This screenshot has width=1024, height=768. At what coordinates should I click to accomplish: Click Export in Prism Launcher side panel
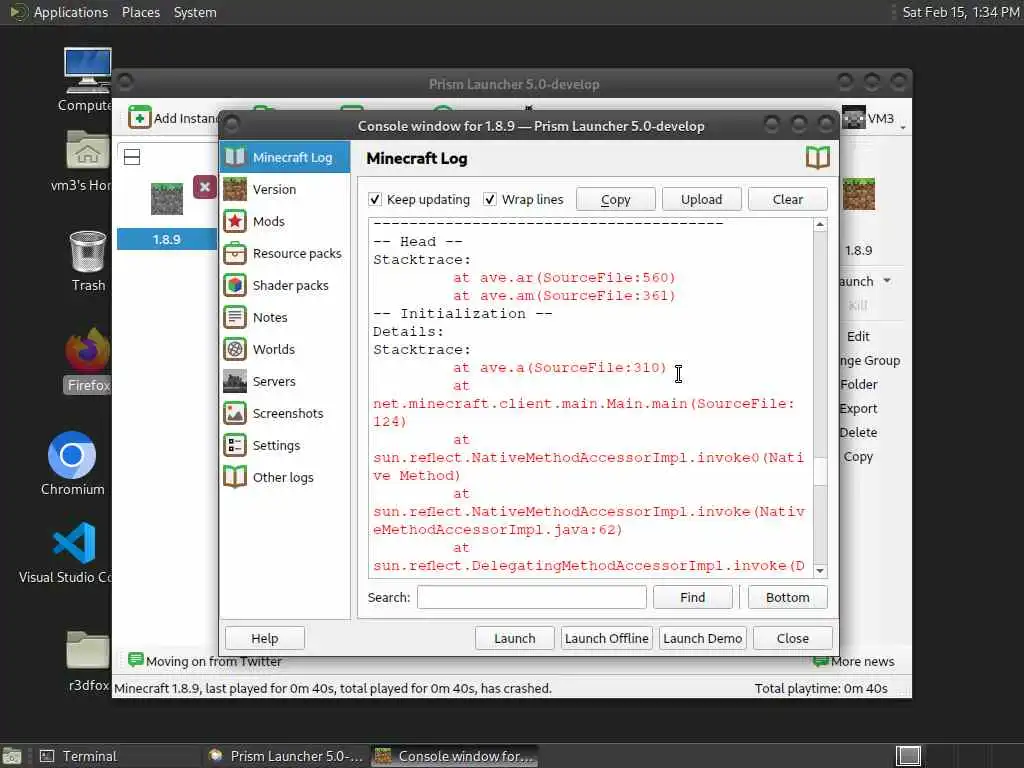coord(858,409)
